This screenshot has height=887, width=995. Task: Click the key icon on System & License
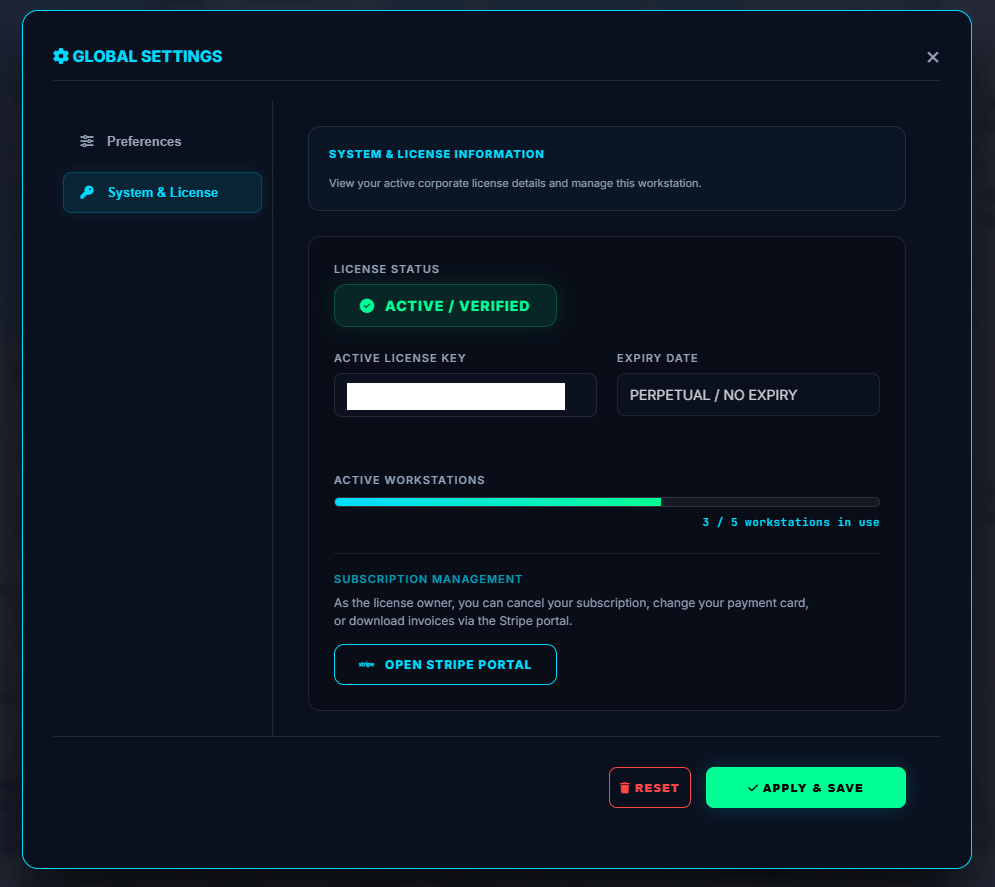coord(86,192)
